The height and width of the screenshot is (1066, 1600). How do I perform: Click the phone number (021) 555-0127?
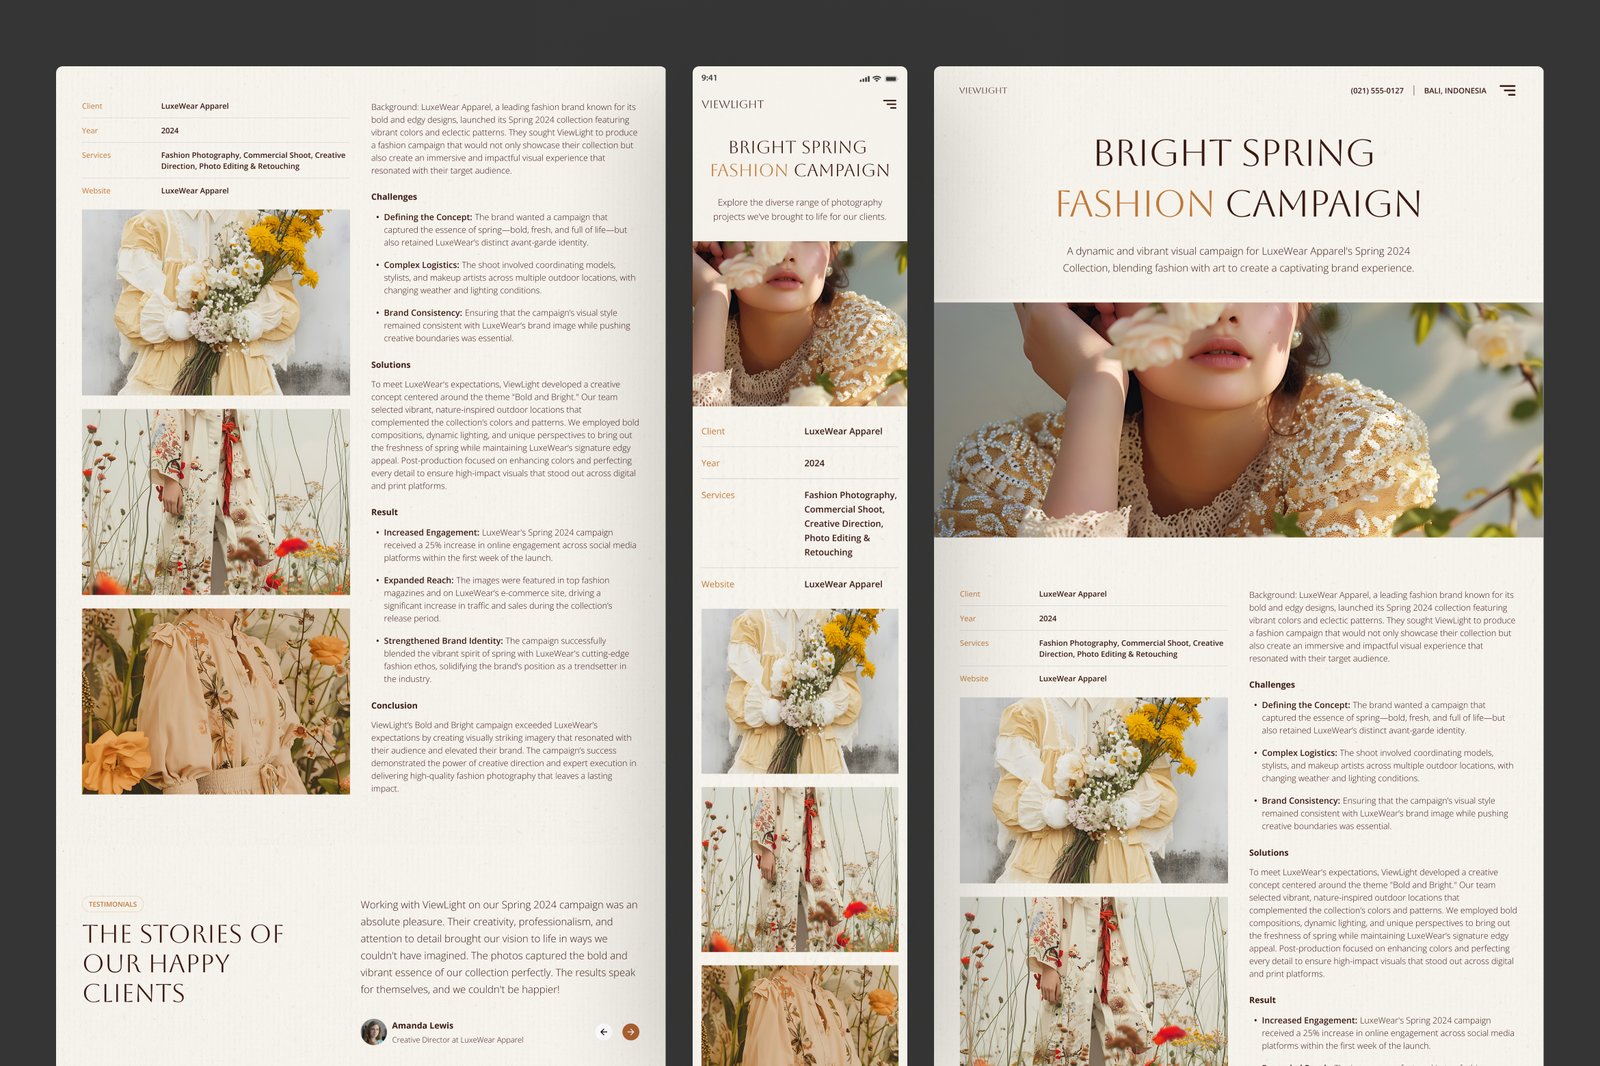tap(1376, 91)
